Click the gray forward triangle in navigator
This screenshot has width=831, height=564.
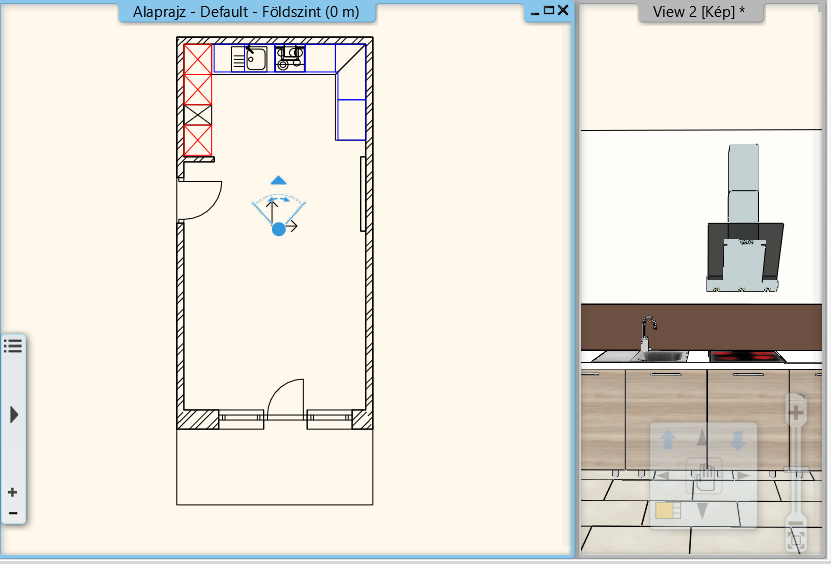click(x=702, y=438)
